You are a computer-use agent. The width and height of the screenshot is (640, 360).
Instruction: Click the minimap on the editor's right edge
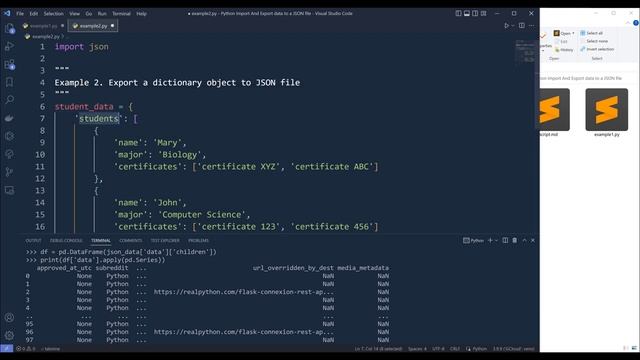(525, 52)
